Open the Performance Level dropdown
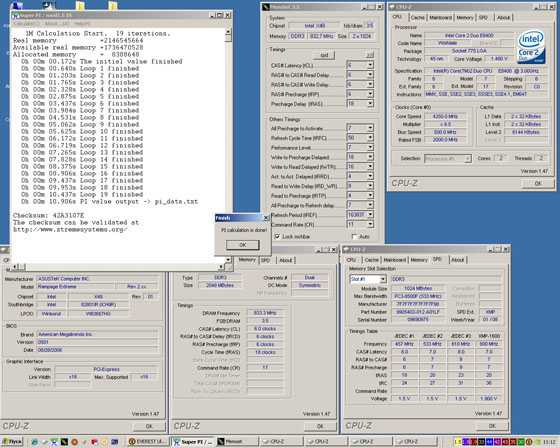The height and width of the screenshot is (448, 560). pos(370,147)
